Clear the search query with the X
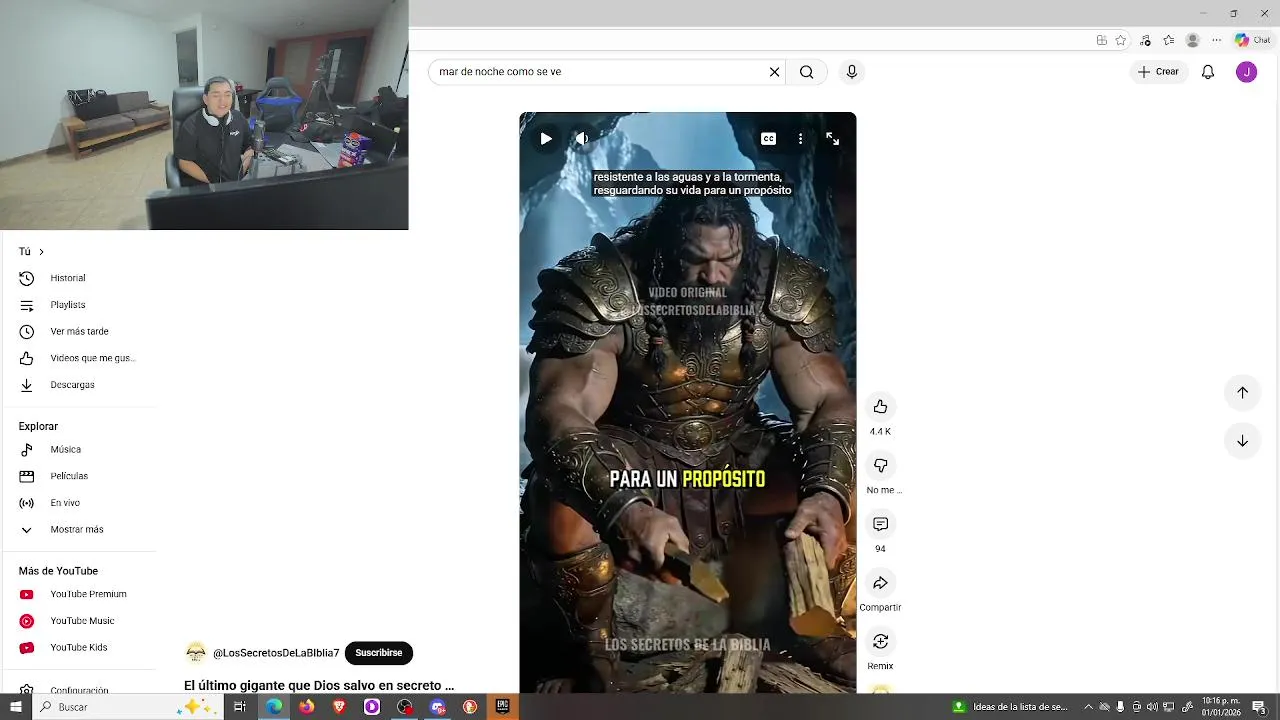Screen dimensions: 1280x720 [774, 72]
